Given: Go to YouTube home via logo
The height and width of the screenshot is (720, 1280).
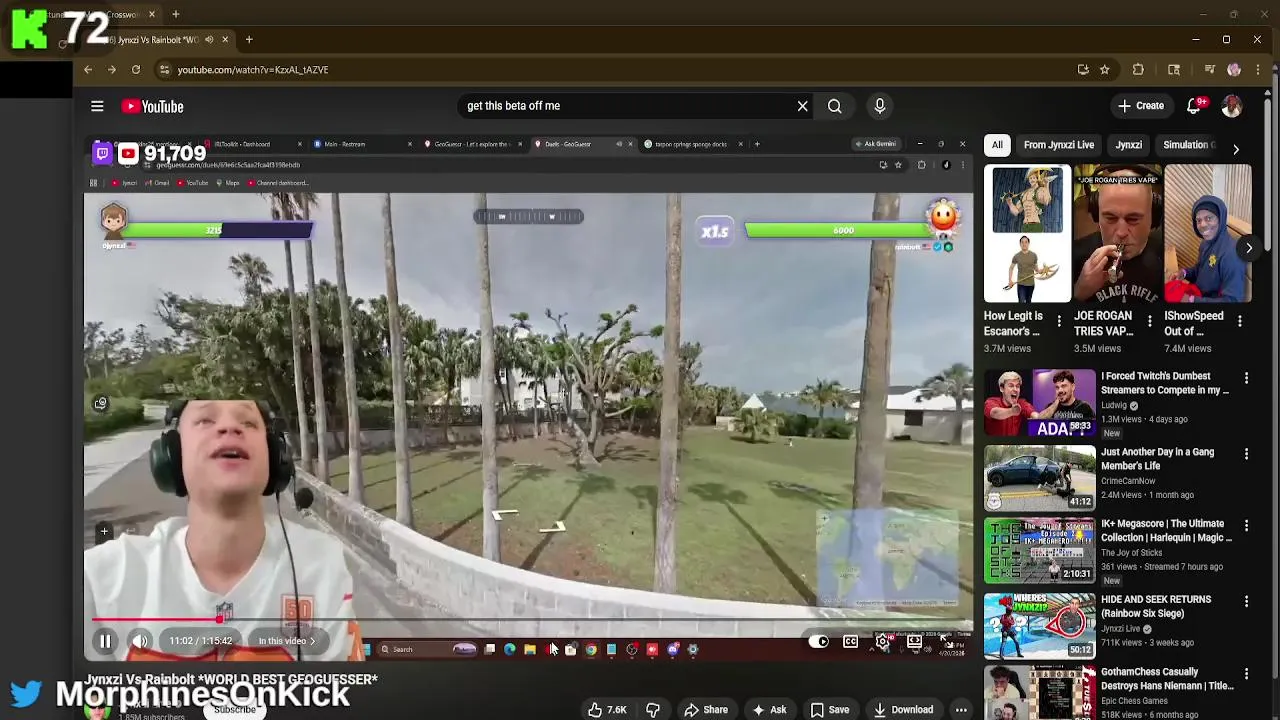Looking at the screenshot, I should point(153,106).
